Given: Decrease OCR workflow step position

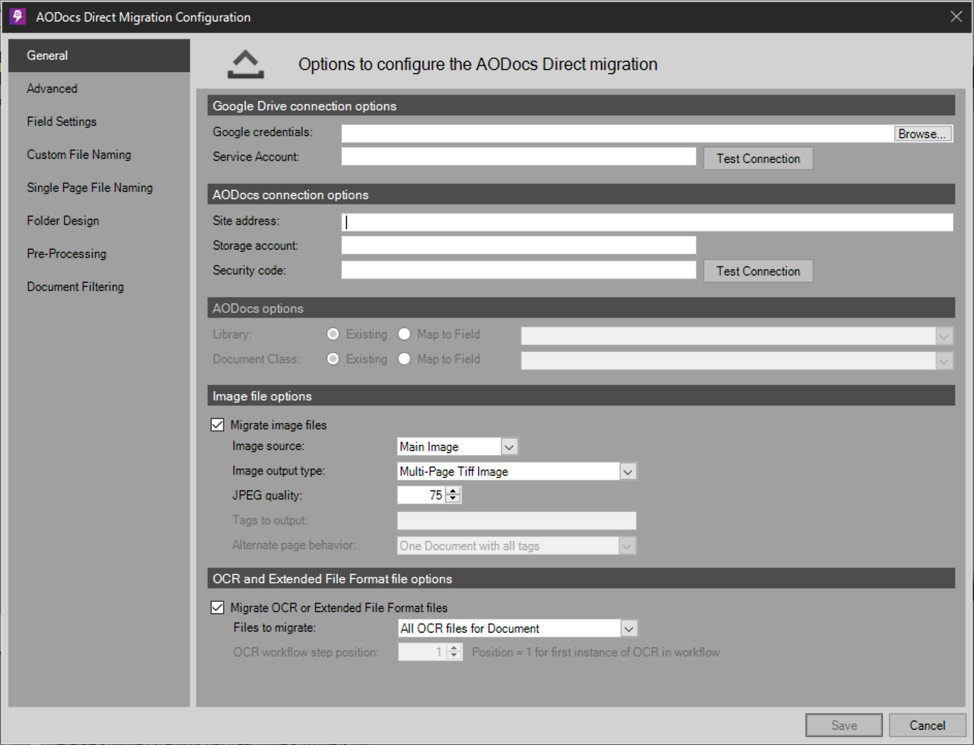Looking at the screenshot, I should 454,656.
